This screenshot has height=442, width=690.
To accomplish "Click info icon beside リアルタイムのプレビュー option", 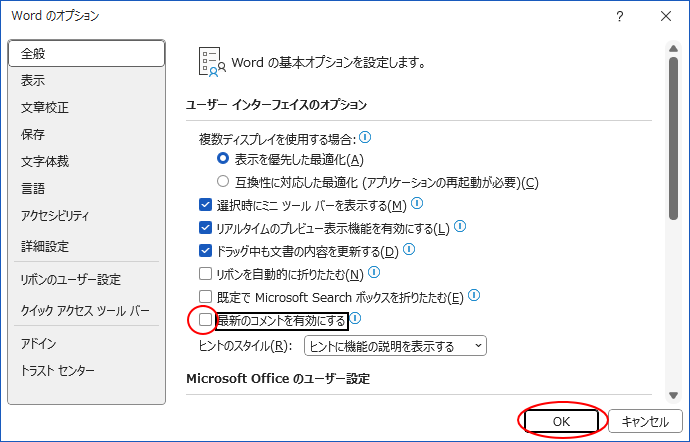I will tap(460, 226).
